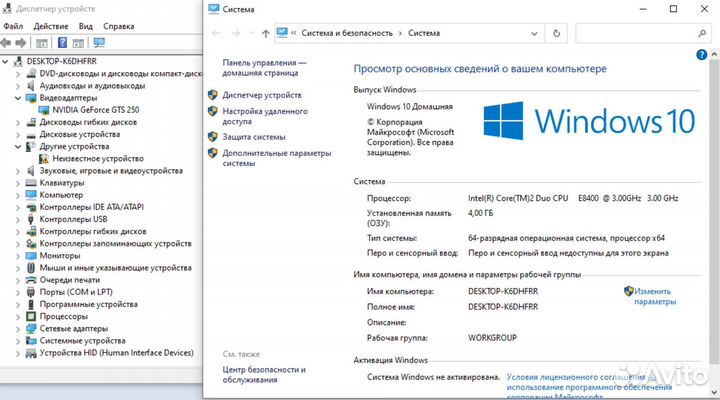
Task: Click the Network adapters icon
Action: pos(31,329)
